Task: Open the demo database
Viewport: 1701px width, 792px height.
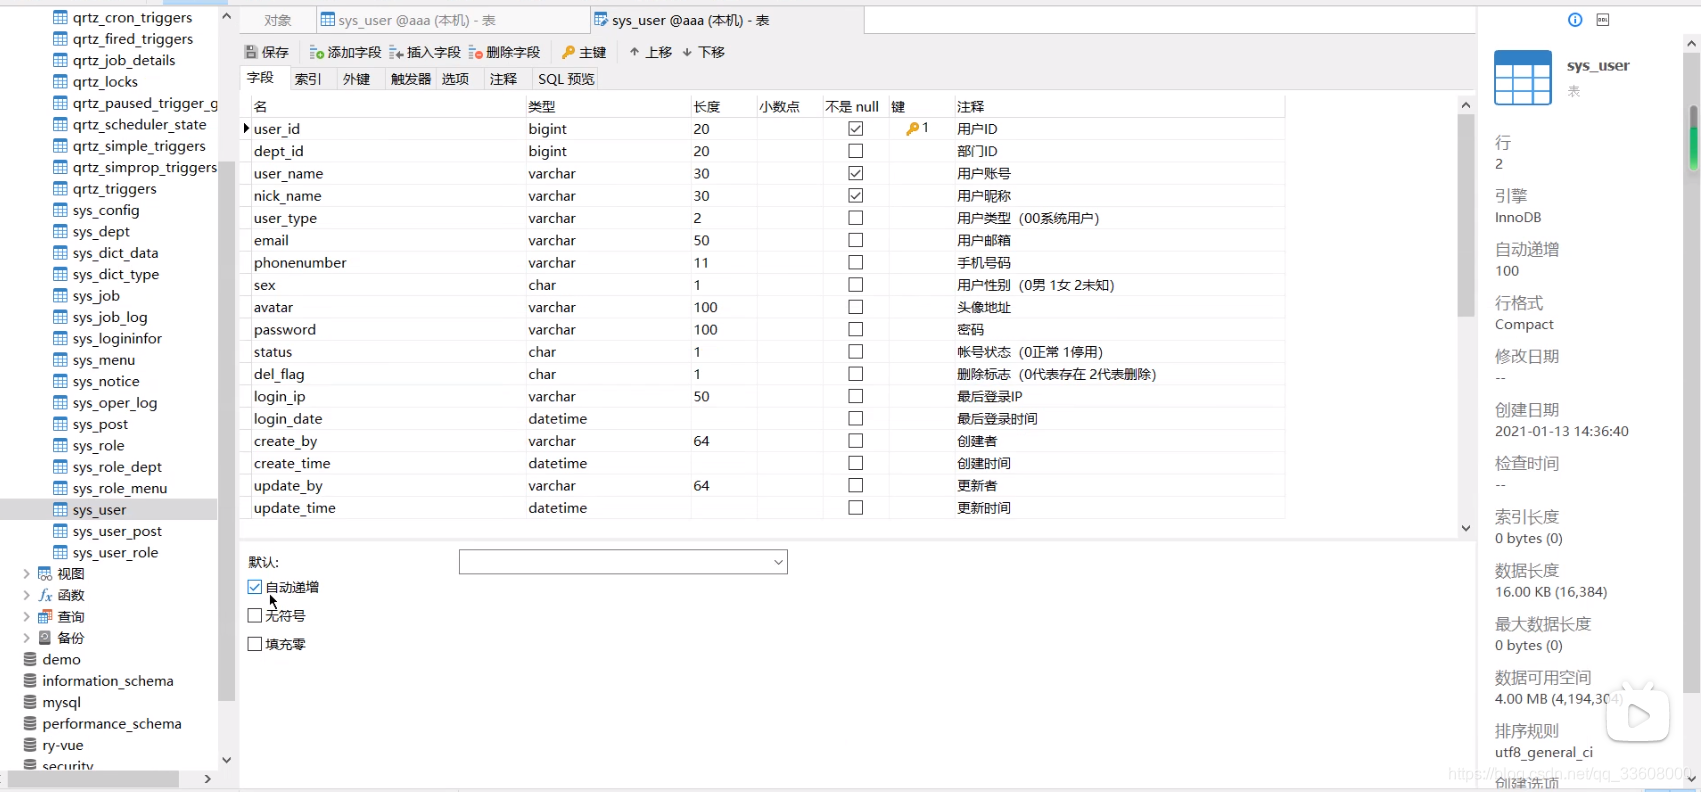Action: 61,660
